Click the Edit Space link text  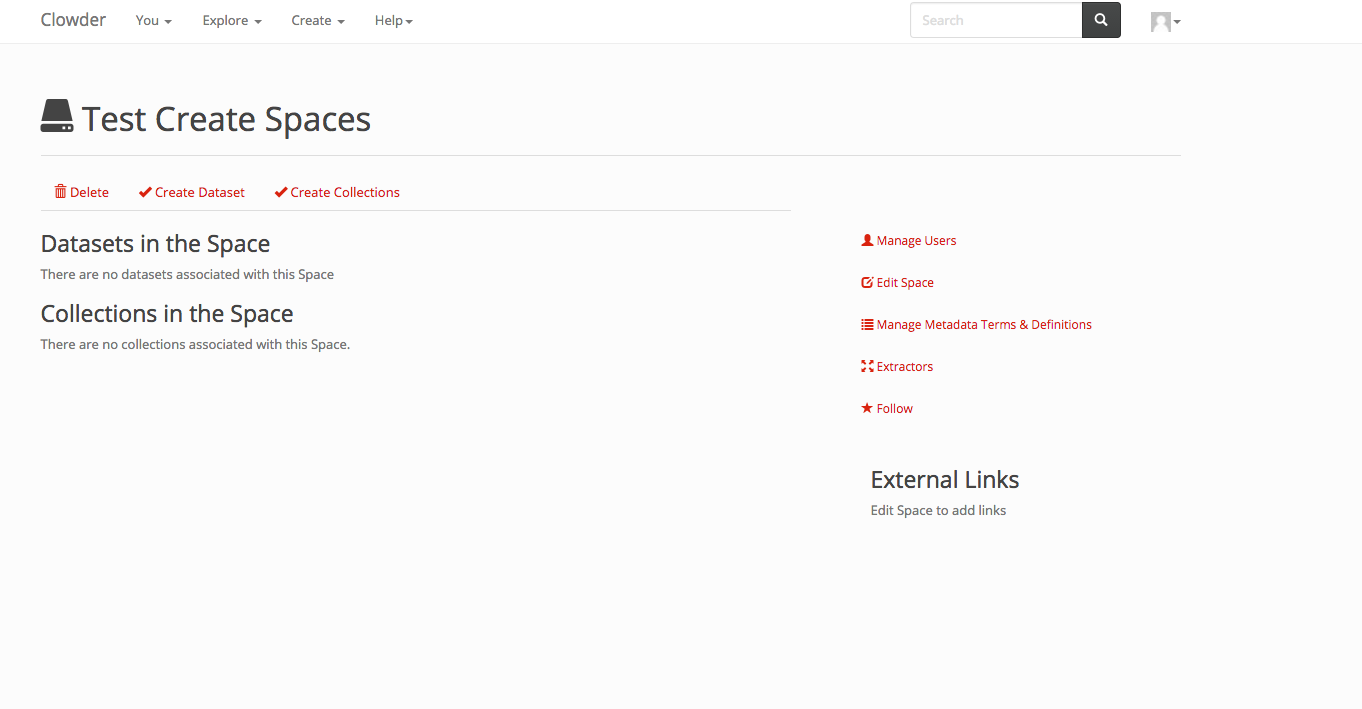905,282
